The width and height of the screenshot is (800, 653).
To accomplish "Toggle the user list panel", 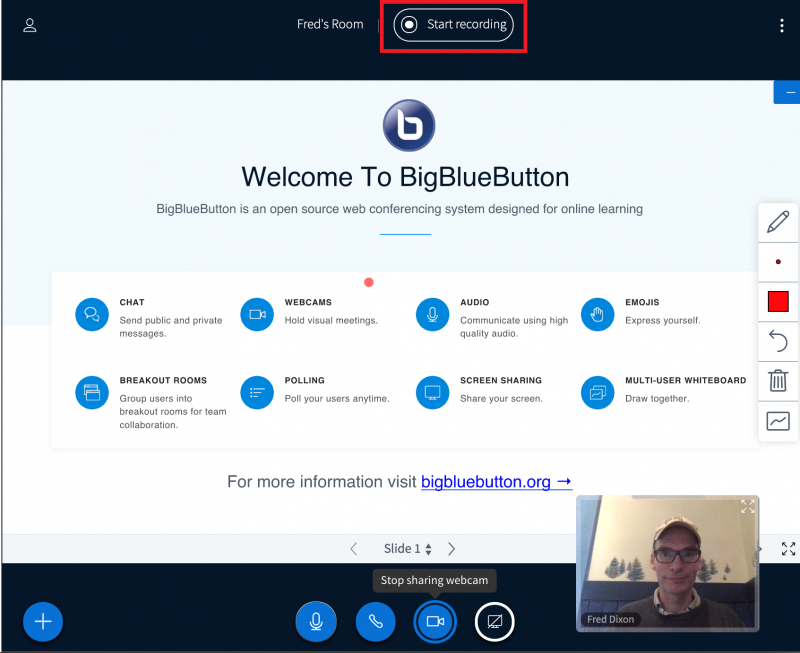I will click(x=30, y=25).
